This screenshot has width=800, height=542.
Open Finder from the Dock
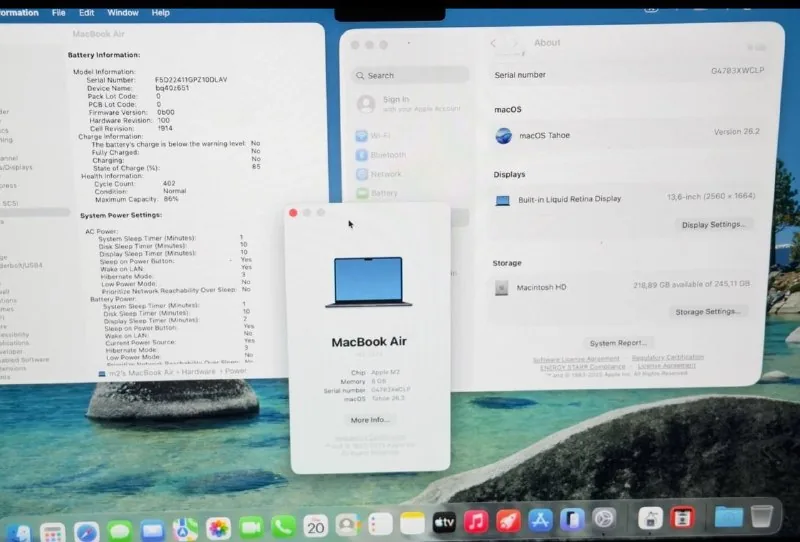point(19,532)
